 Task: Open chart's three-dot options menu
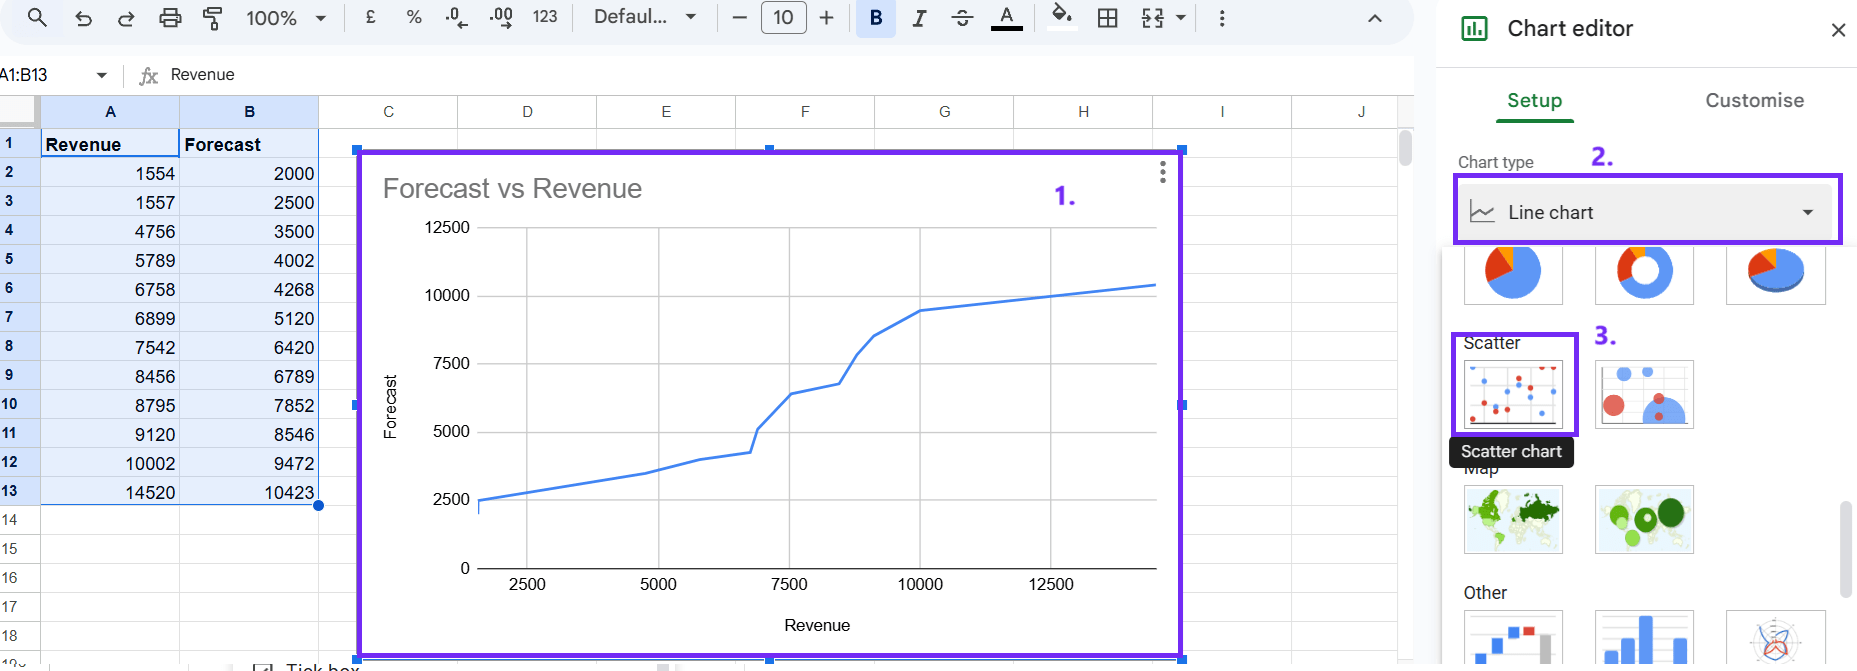[x=1162, y=172]
